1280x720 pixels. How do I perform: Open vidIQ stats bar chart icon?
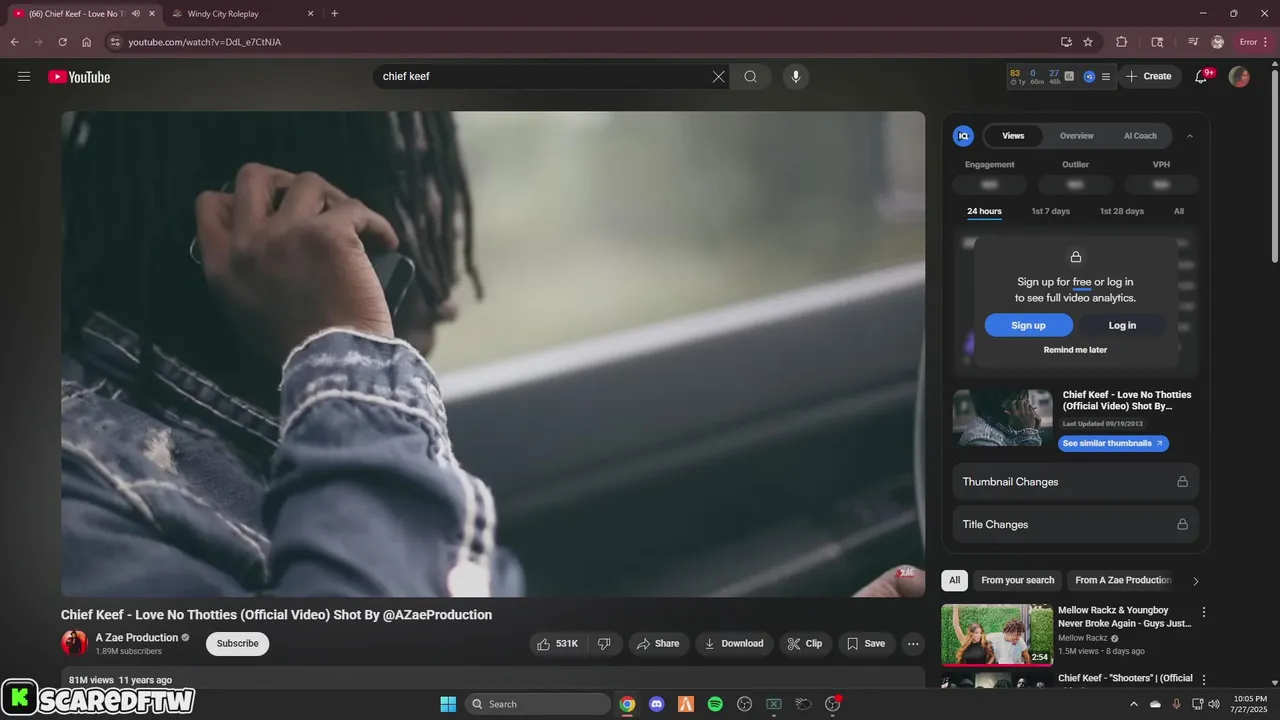pyautogui.click(x=1069, y=76)
